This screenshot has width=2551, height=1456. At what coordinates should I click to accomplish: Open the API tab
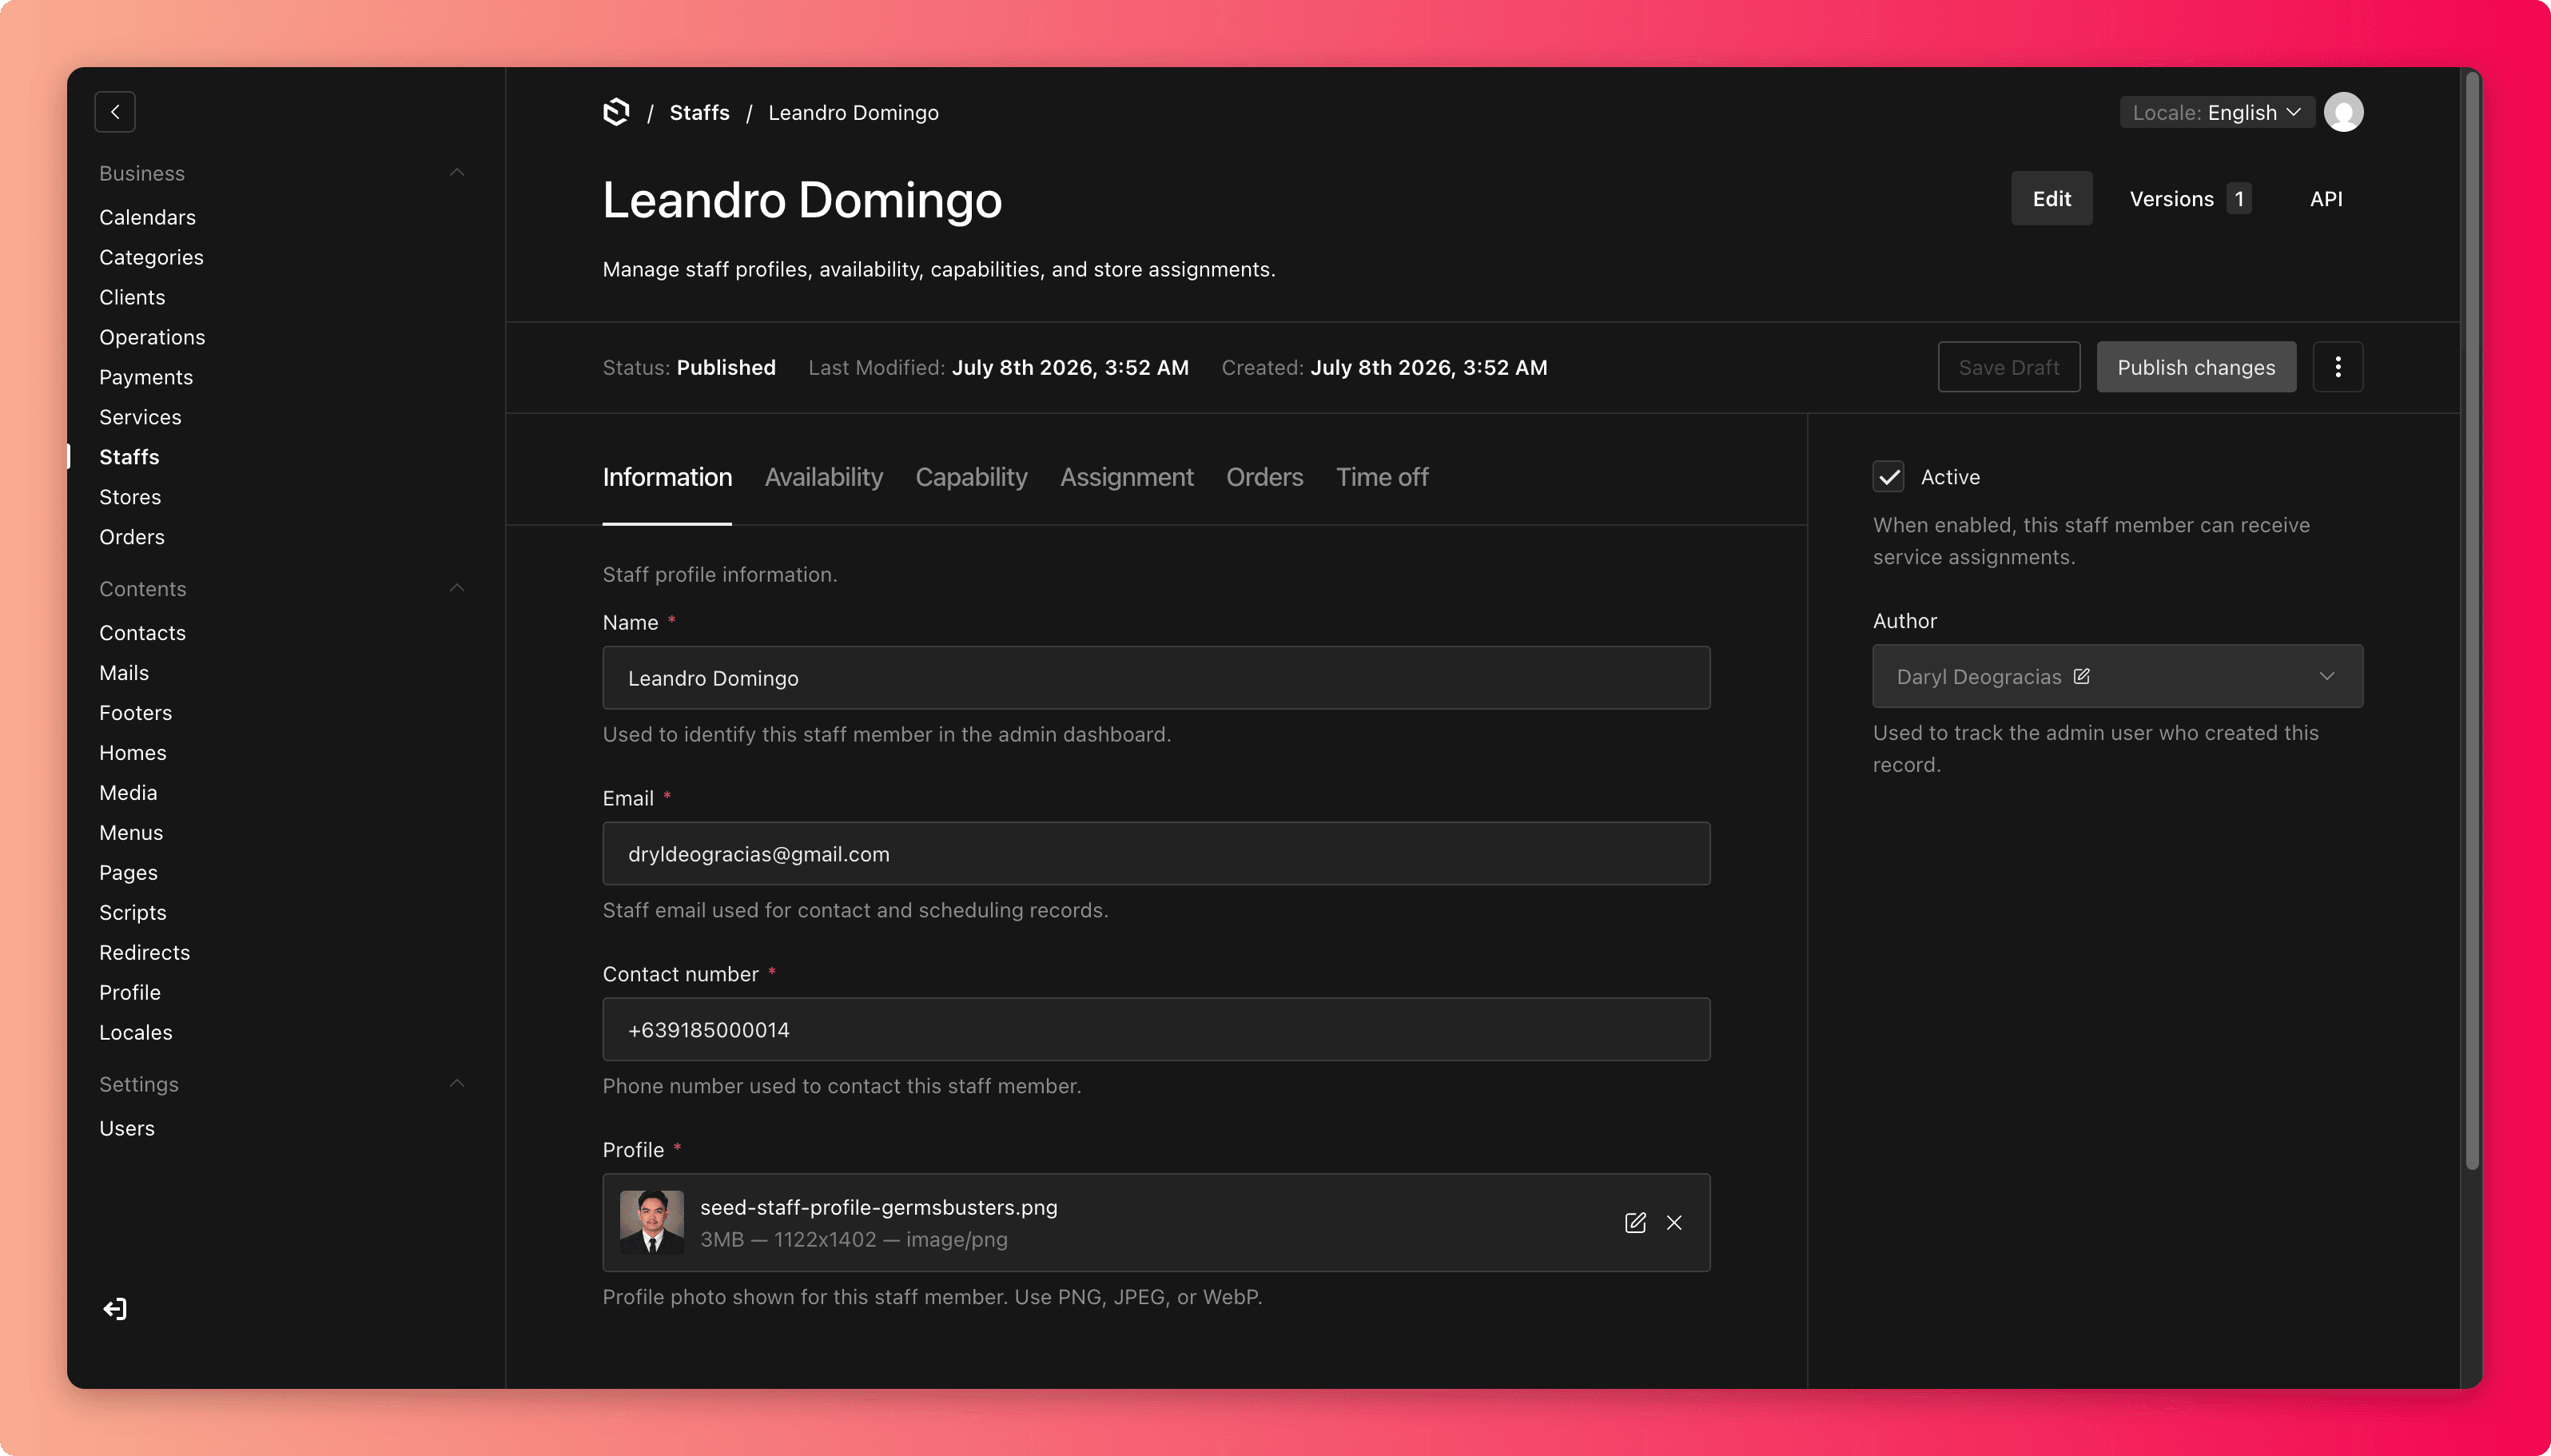click(x=2325, y=199)
